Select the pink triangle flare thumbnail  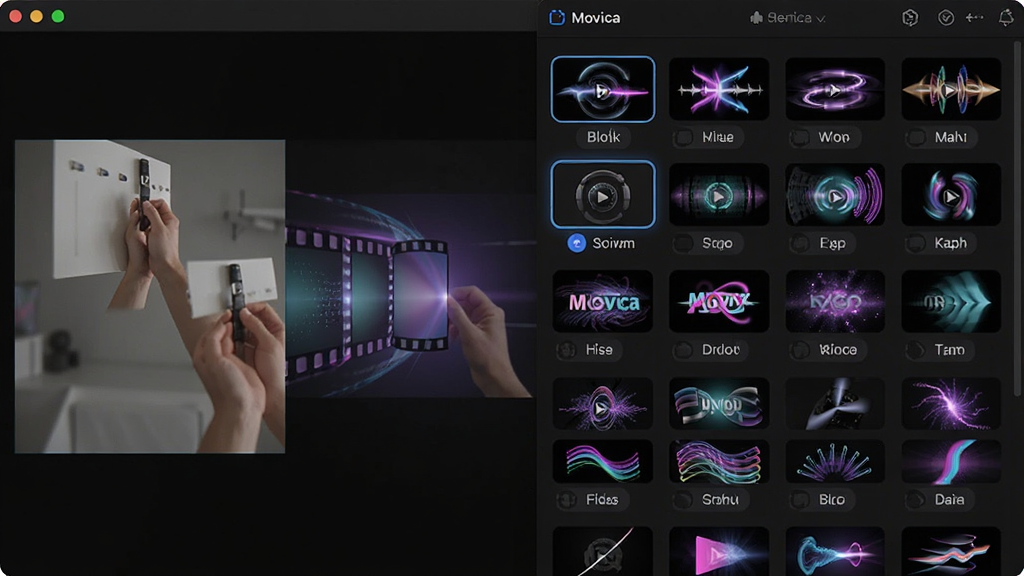(718, 551)
